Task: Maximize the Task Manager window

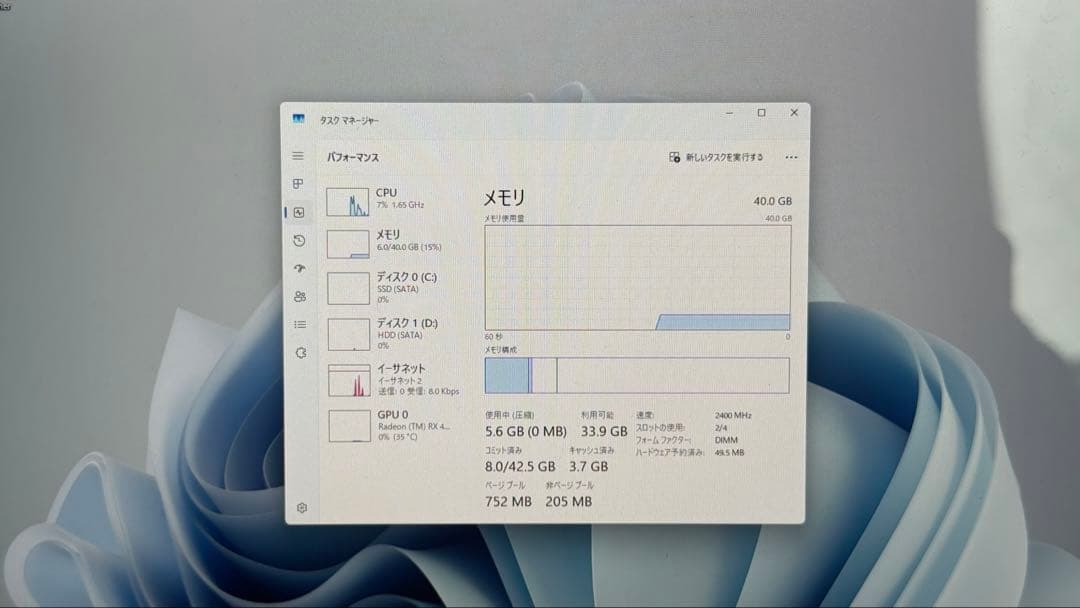Action: point(761,113)
